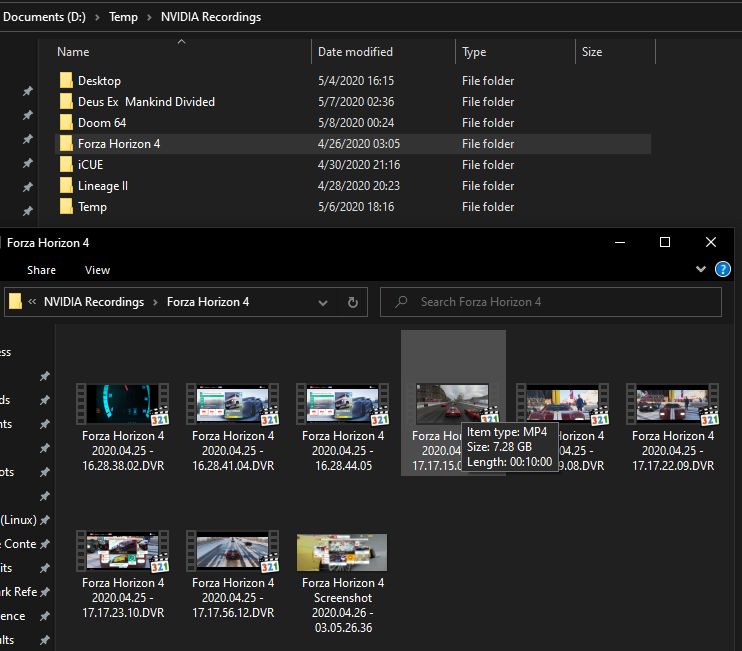Image resolution: width=742 pixels, height=651 pixels.
Task: Sort by Size column header
Action: click(x=592, y=52)
